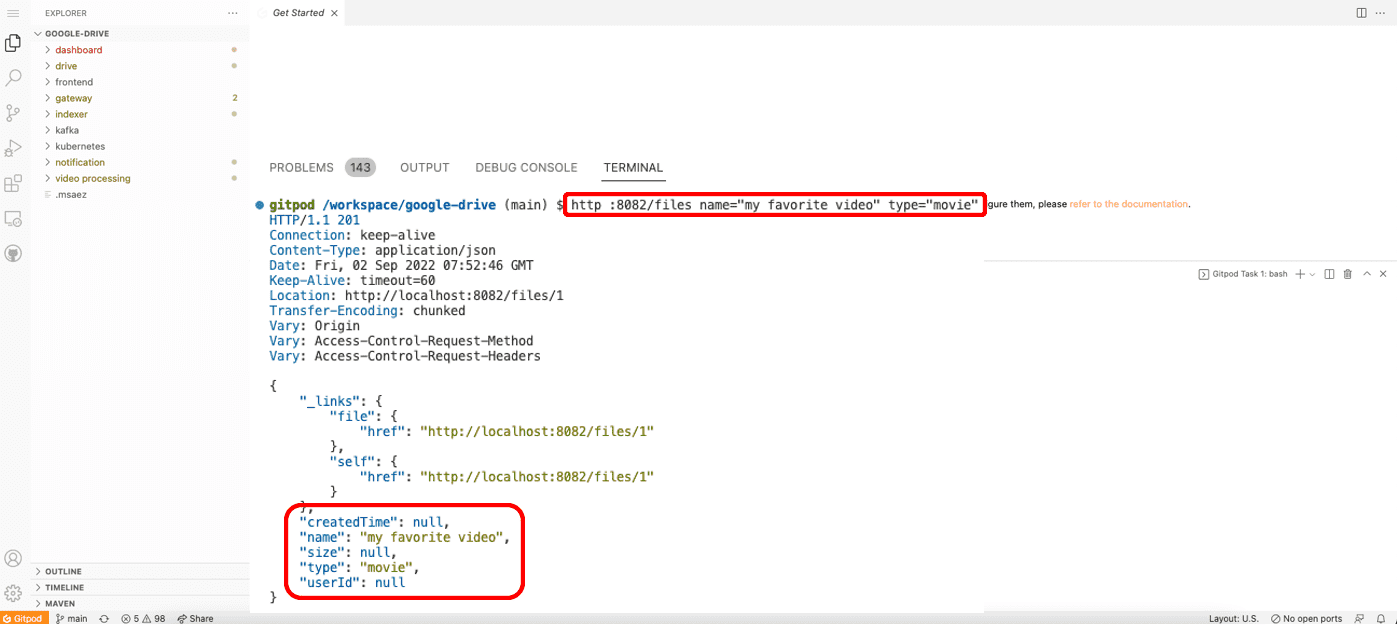
Task: Click Share in the status bar
Action: pyautogui.click(x=195, y=619)
